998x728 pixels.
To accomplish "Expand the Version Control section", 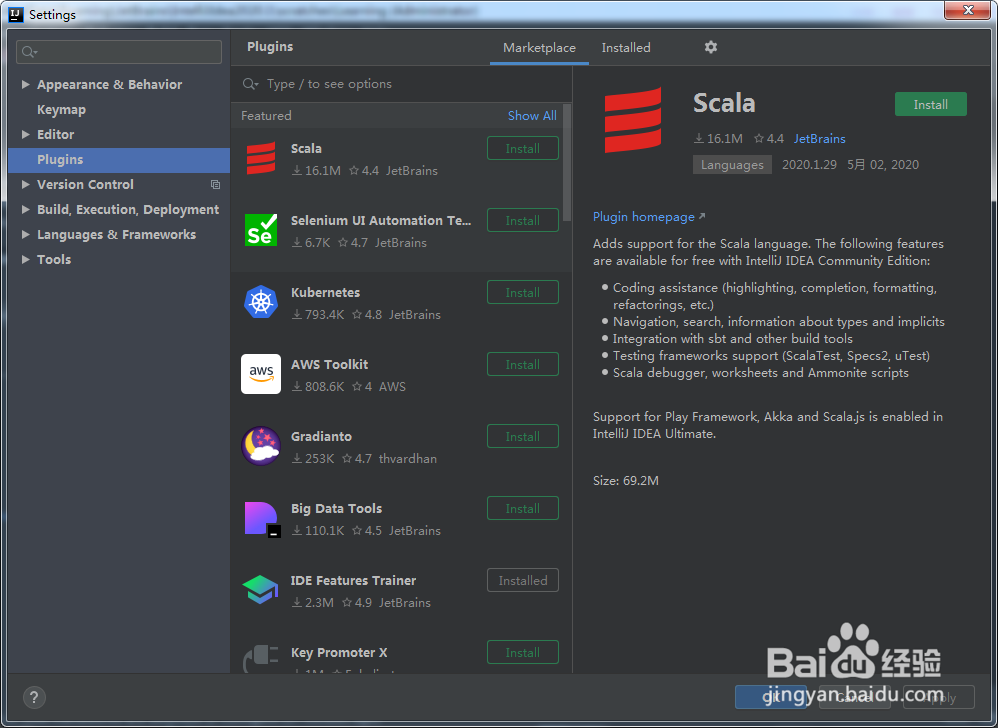I will (x=25, y=185).
